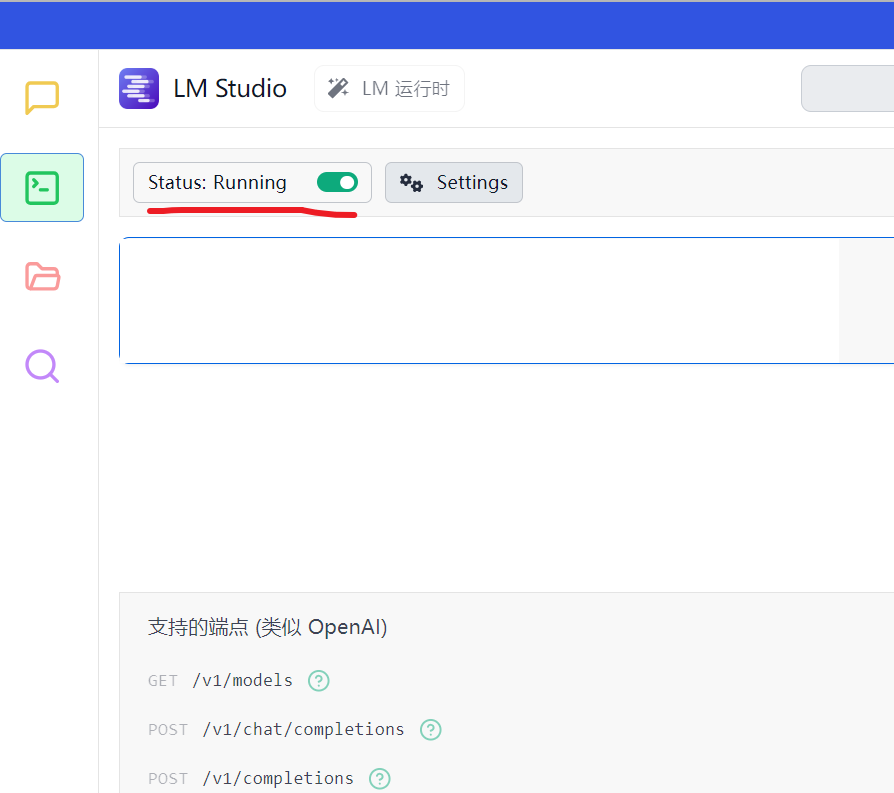Open server Settings button
Screen dimensions: 894x793
[454, 182]
